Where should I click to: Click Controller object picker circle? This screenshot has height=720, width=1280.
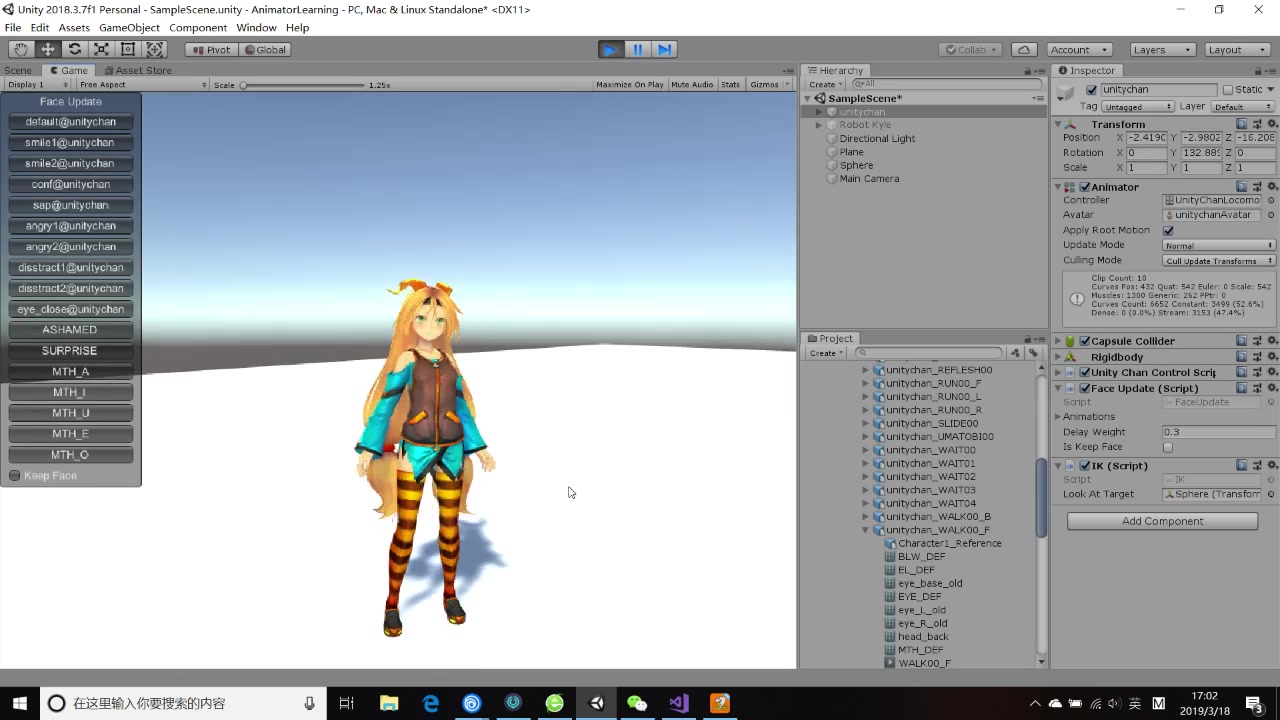click(x=1271, y=200)
